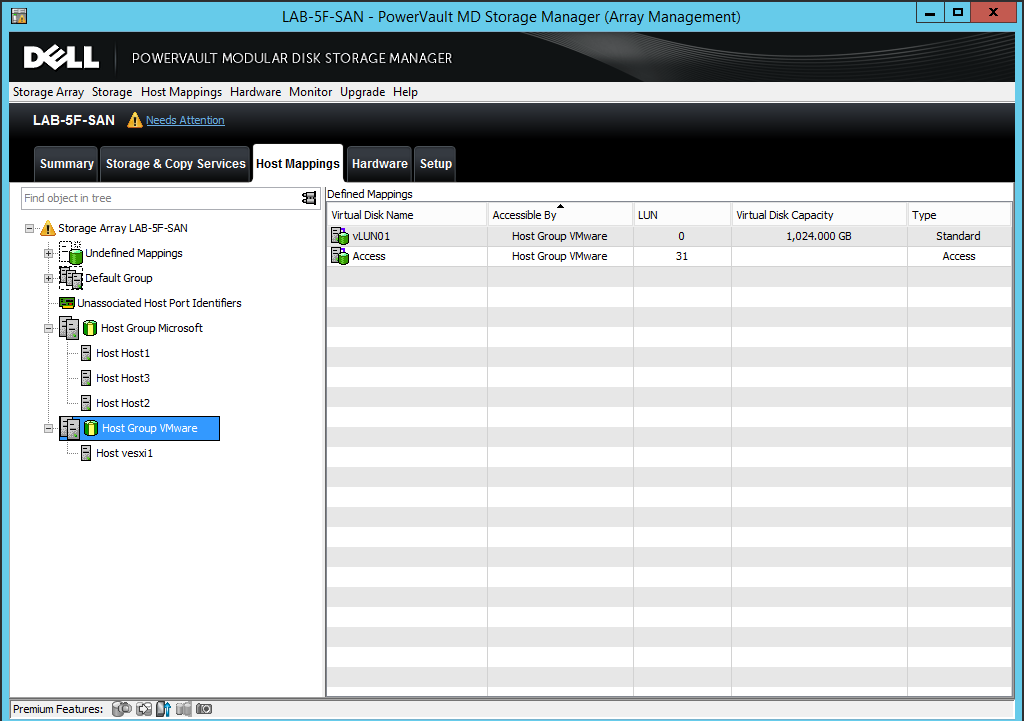The image size is (1024, 721).
Task: Select the Undefined Mappings tree item
Action: pos(134,253)
